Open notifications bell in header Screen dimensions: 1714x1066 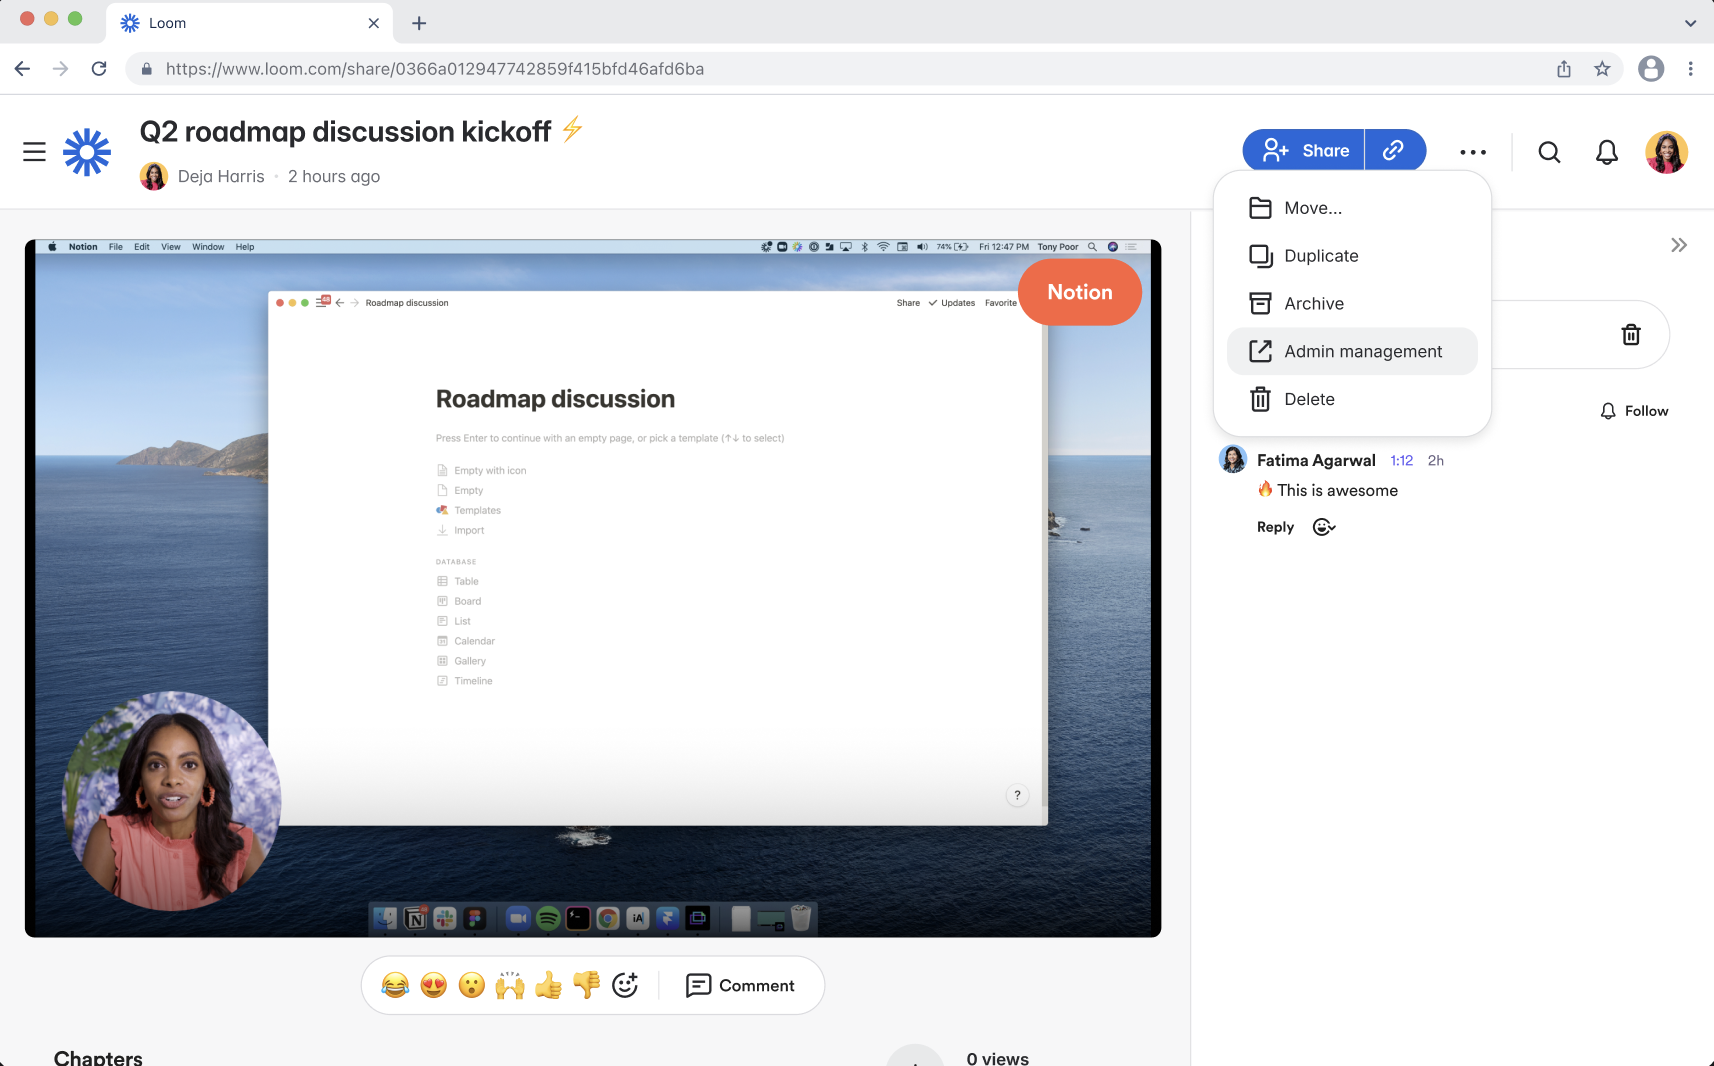coord(1606,152)
